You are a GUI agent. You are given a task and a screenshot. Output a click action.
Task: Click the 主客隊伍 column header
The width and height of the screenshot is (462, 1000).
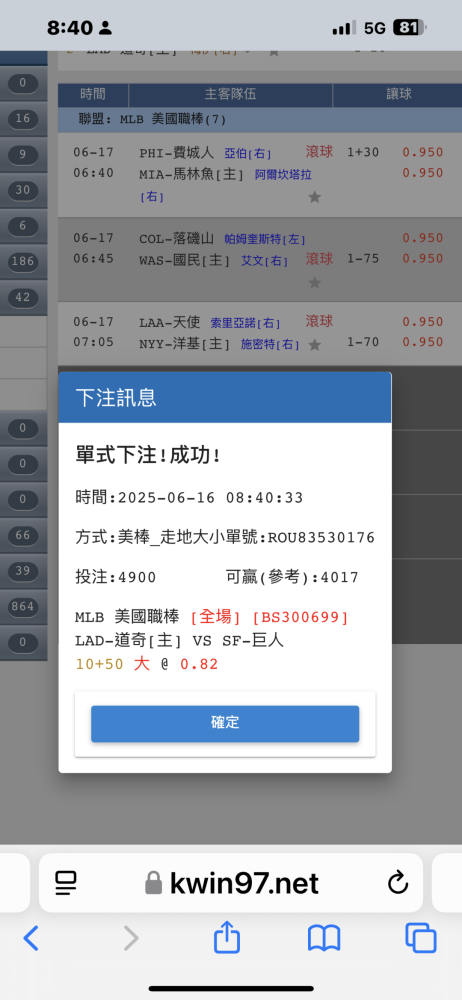coord(230,95)
